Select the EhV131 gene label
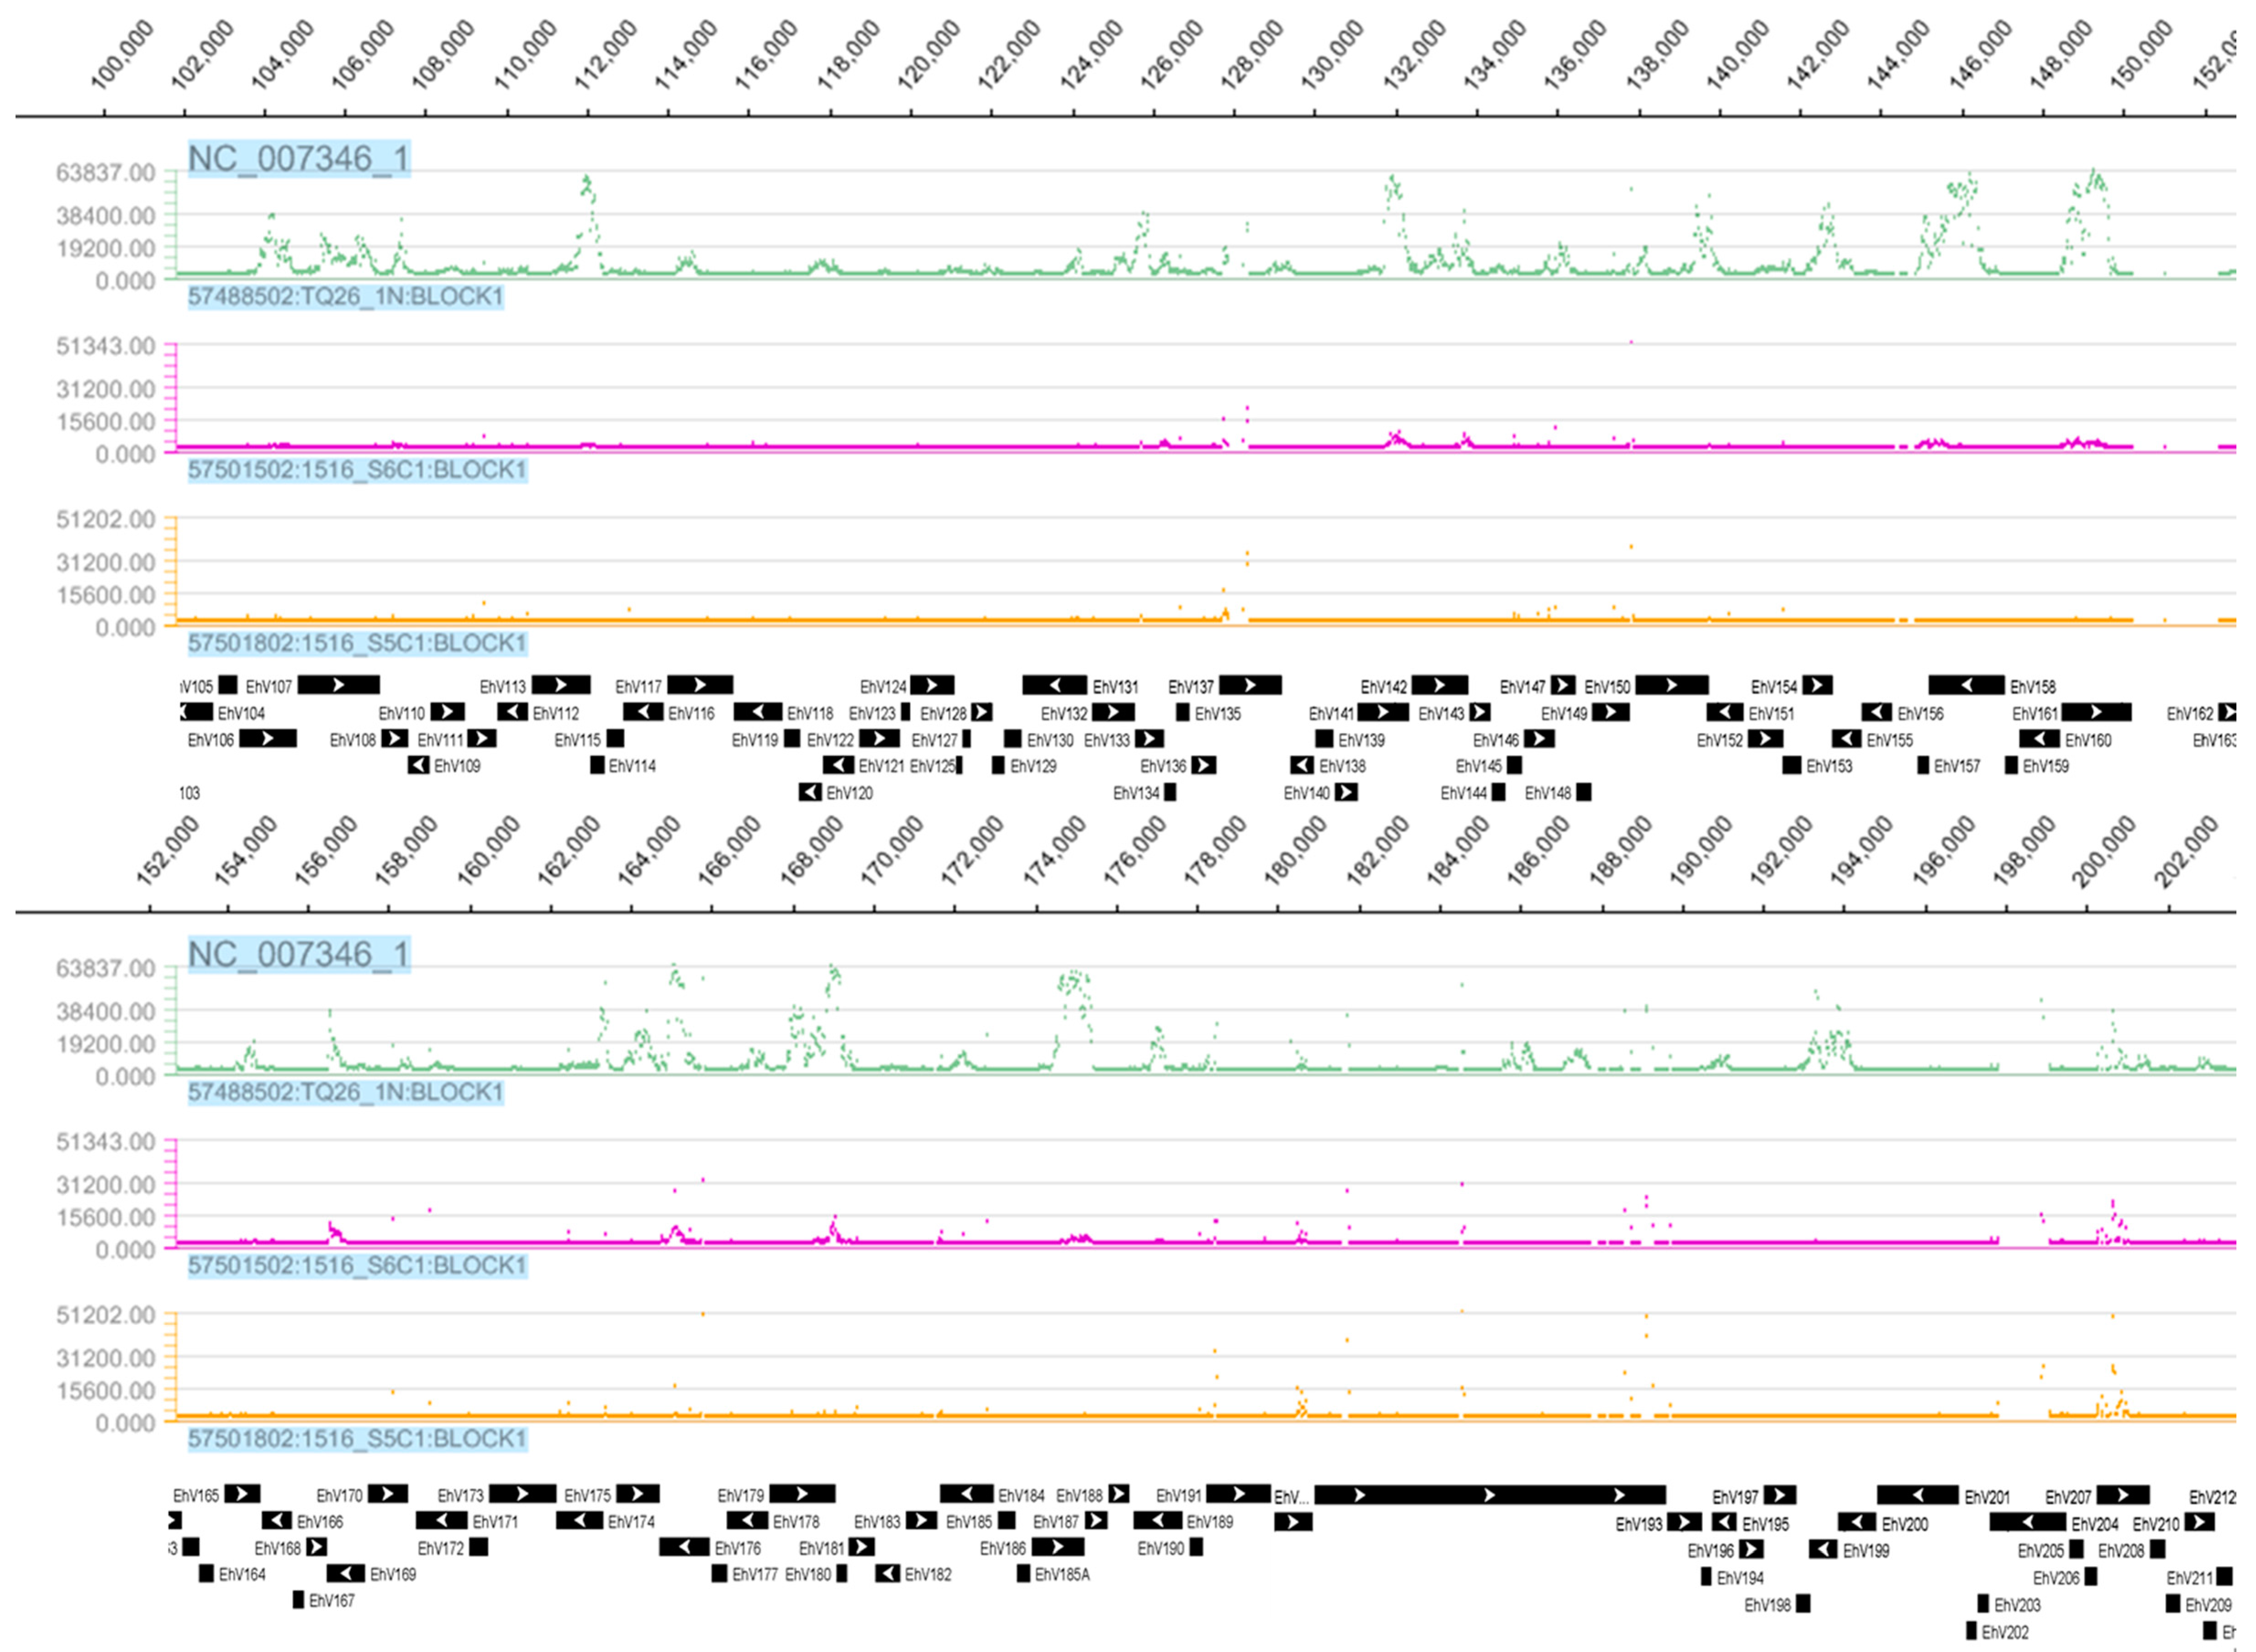The width and height of the screenshot is (2256, 1652). pyautogui.click(x=1116, y=687)
